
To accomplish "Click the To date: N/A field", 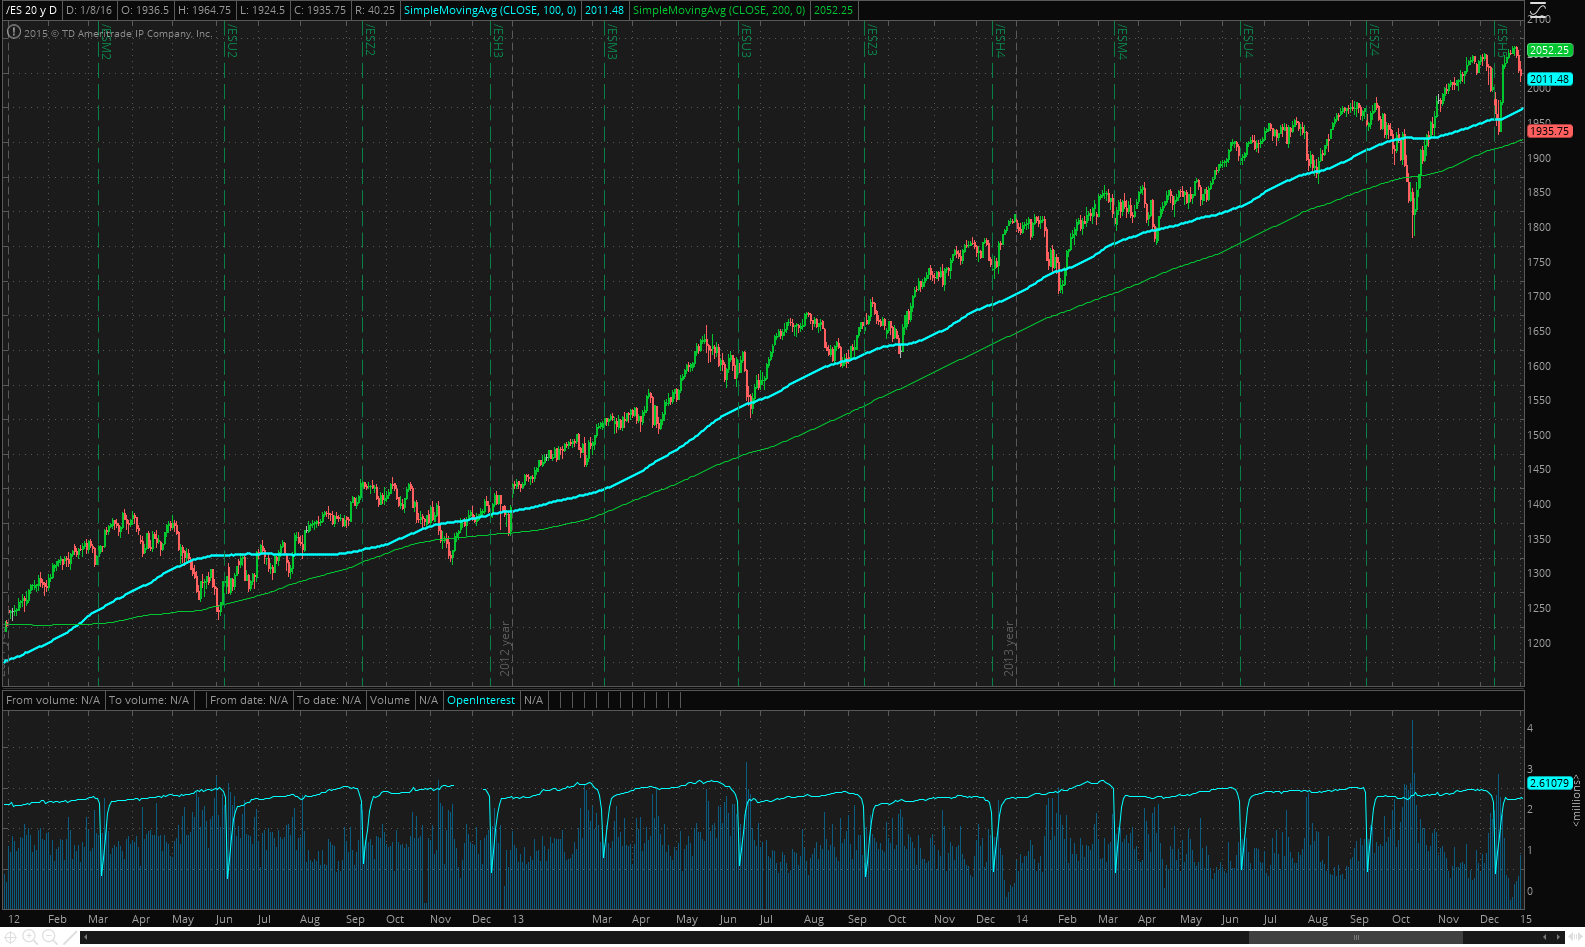I will pos(329,700).
